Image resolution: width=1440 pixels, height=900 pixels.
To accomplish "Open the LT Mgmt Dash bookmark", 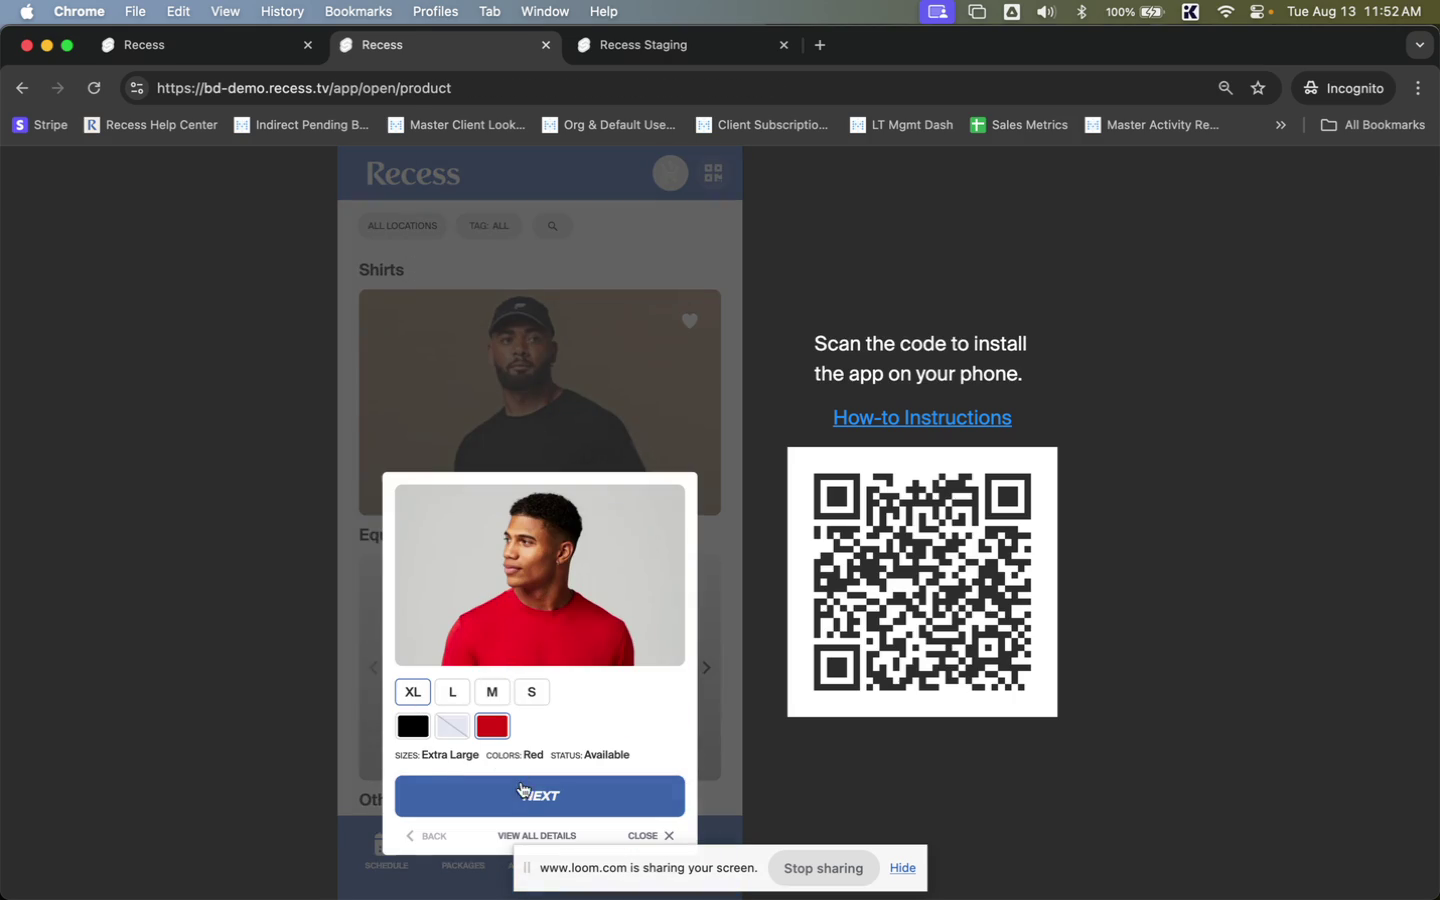I will [x=901, y=125].
